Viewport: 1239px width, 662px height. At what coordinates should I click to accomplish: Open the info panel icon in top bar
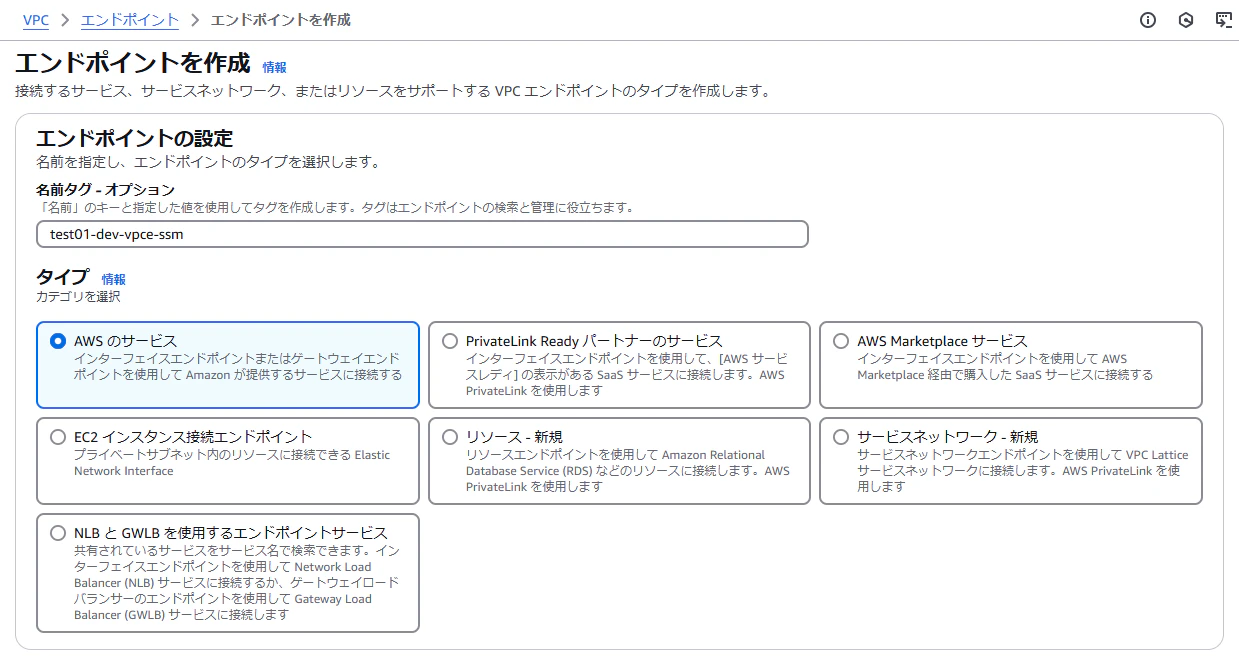coord(1148,20)
